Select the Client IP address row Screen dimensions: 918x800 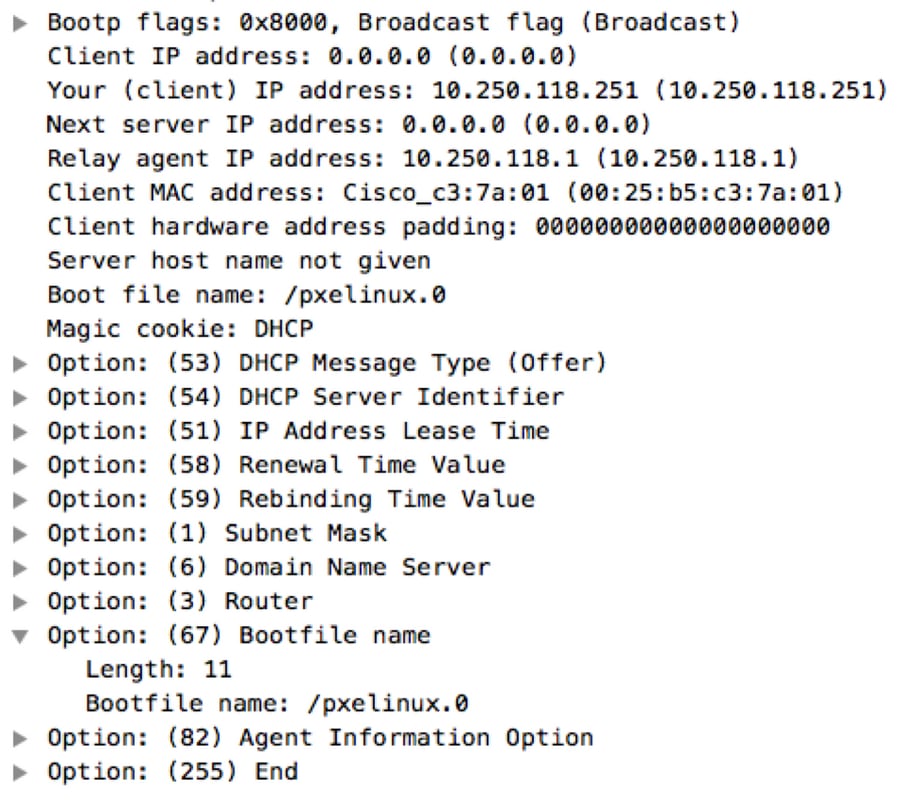point(313,57)
